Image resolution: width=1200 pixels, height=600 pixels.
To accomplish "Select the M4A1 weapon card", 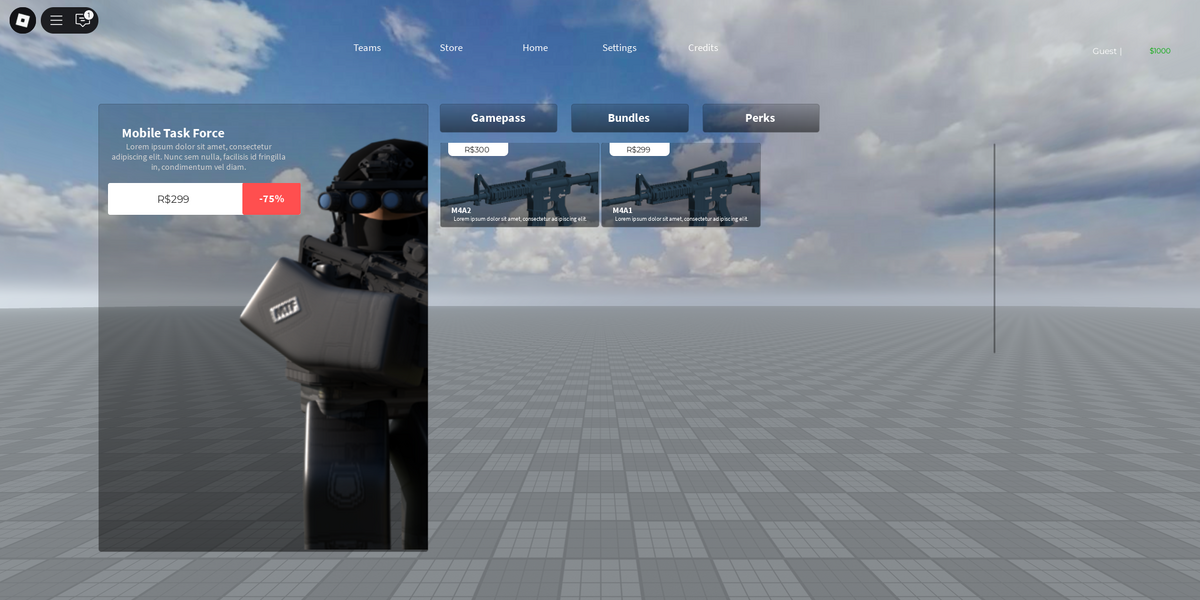I will (681, 185).
